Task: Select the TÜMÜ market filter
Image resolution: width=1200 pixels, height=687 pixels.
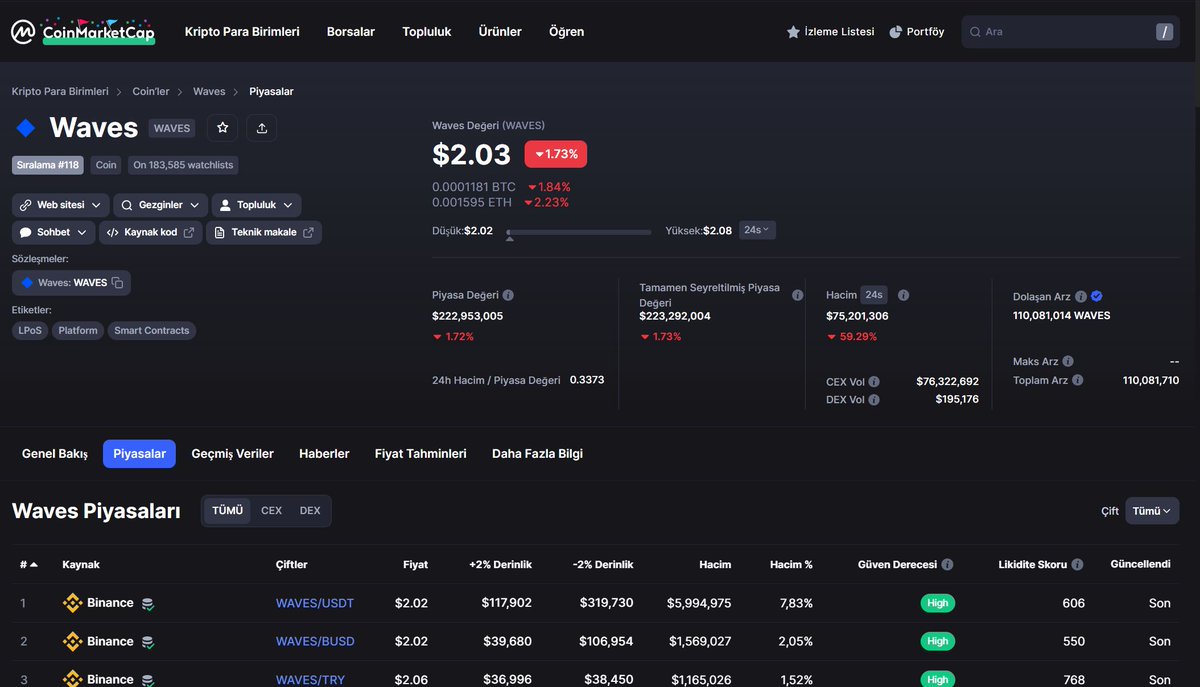Action: click(228, 510)
